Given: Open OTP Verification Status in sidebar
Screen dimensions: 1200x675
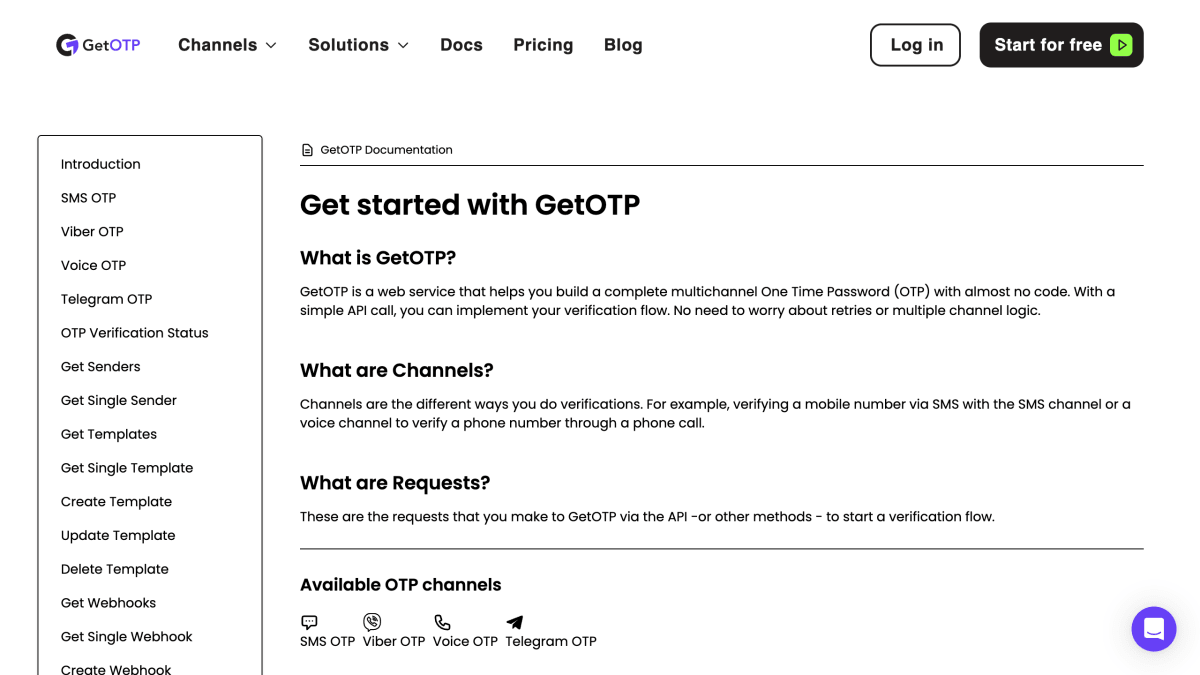Looking at the screenshot, I should [135, 333].
